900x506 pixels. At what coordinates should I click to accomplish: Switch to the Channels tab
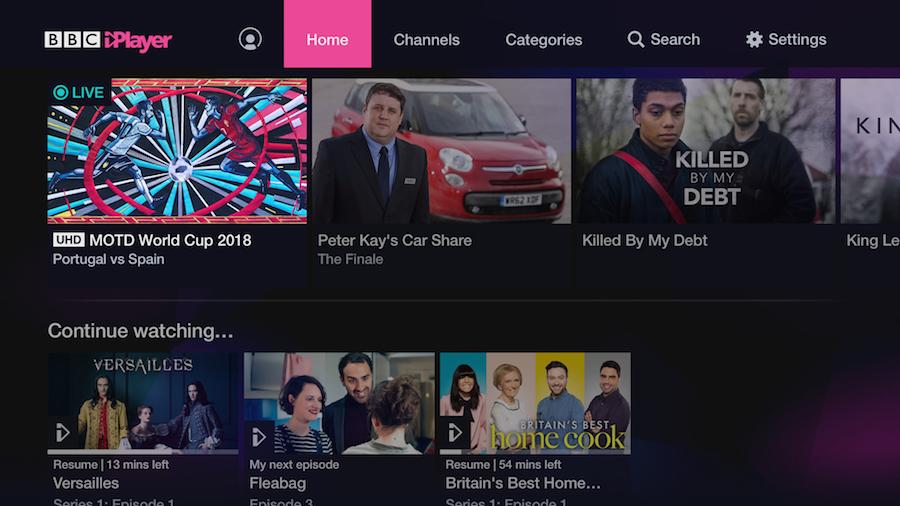pos(426,40)
